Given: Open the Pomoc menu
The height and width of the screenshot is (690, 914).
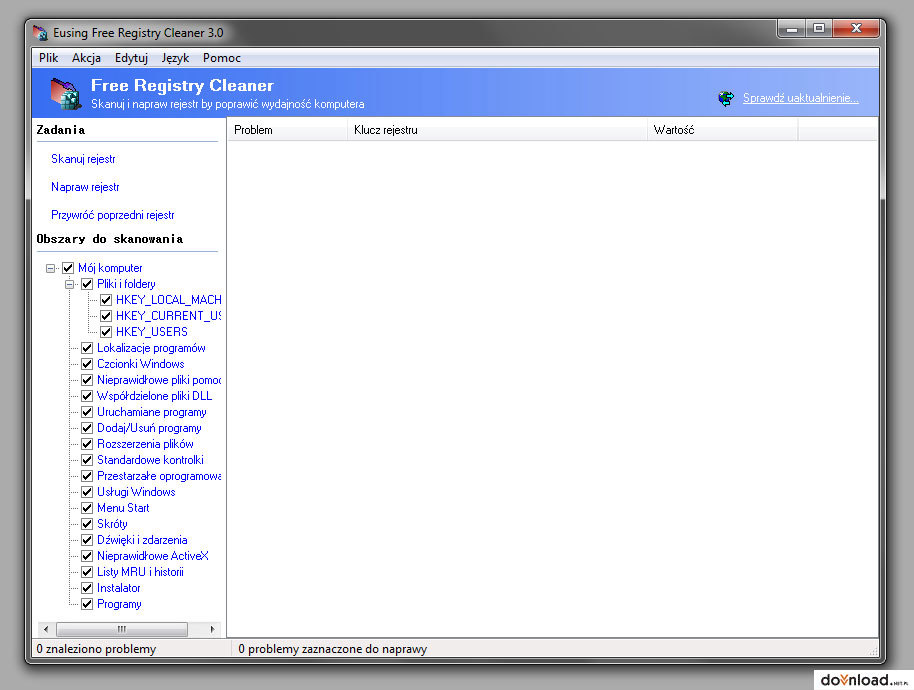Looking at the screenshot, I should (x=222, y=58).
